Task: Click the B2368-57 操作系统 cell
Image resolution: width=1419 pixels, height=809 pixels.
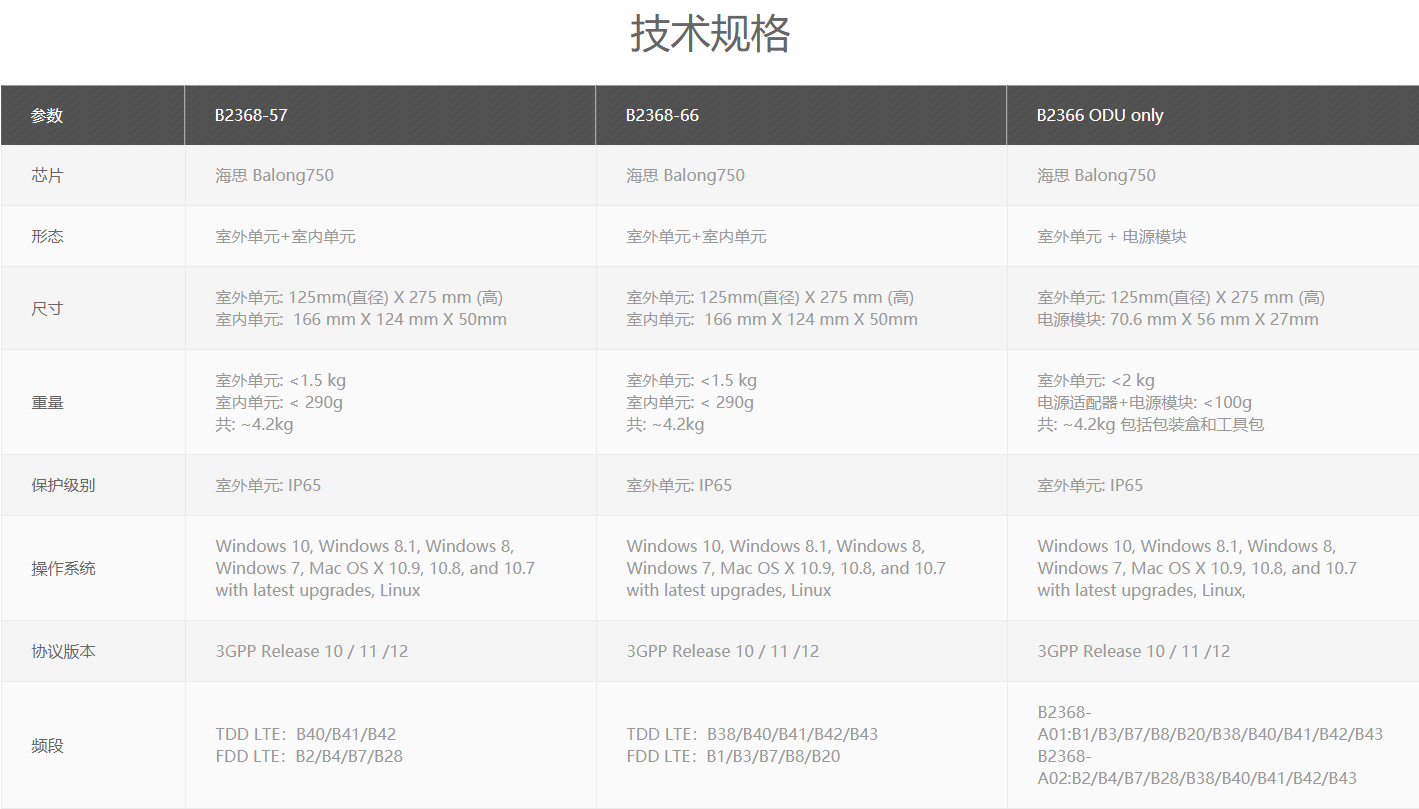Action: click(391, 568)
